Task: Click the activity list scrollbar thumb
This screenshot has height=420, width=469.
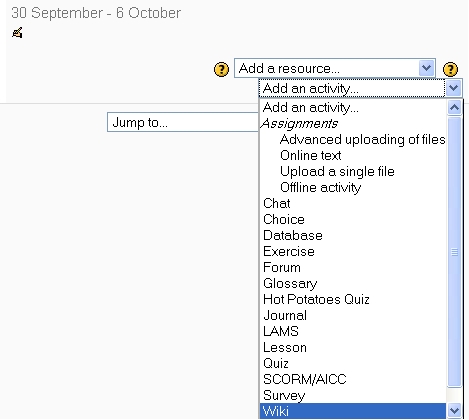Action: click(x=454, y=252)
